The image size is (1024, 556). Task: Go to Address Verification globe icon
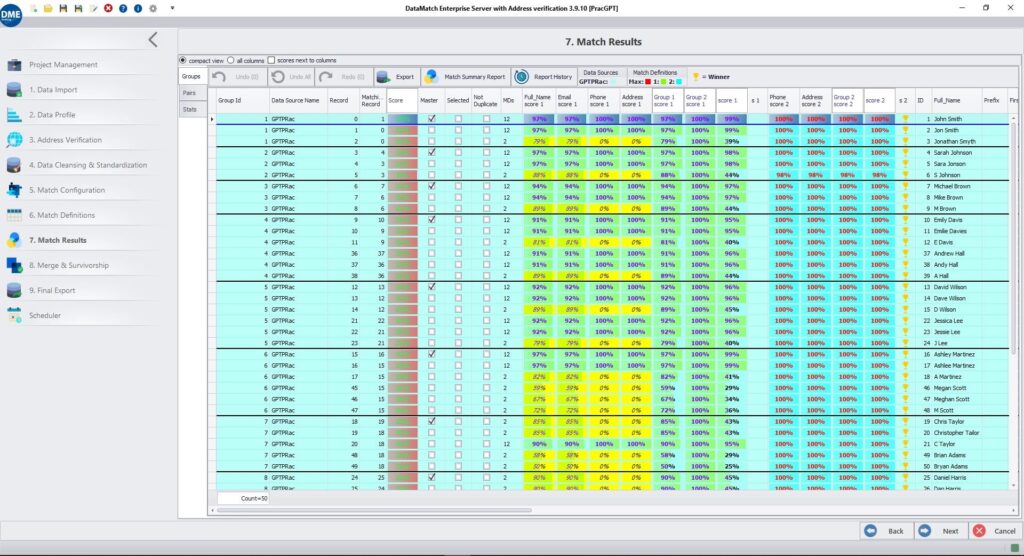[x=14, y=140]
